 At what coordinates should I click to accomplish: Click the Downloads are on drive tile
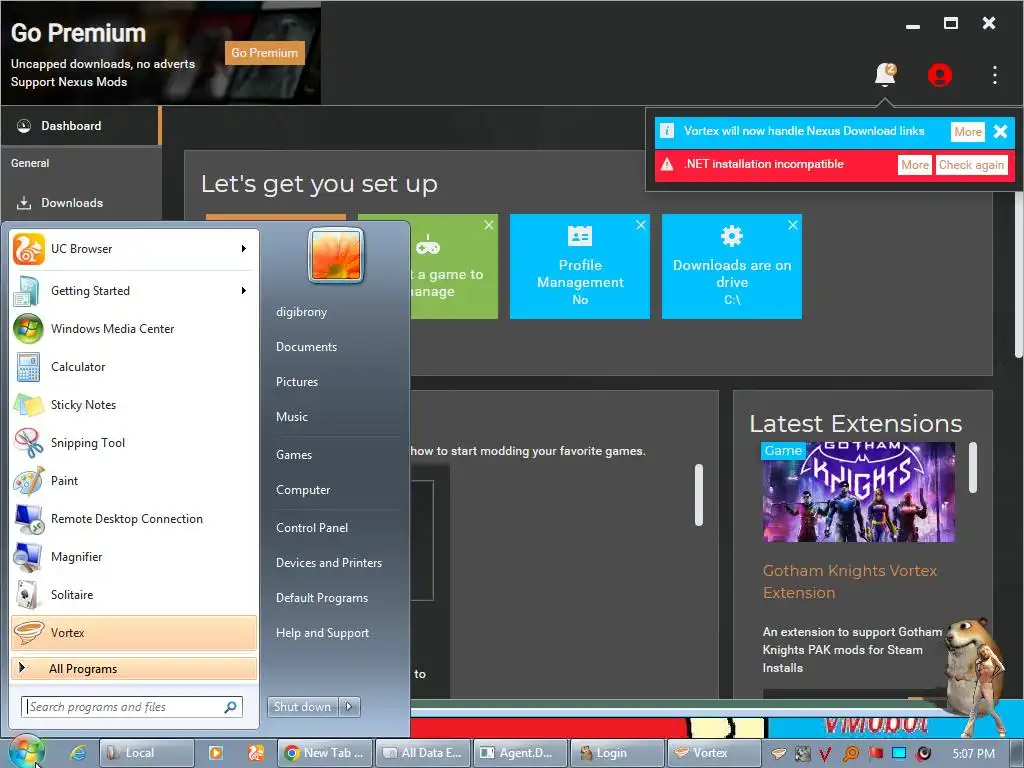coord(731,266)
